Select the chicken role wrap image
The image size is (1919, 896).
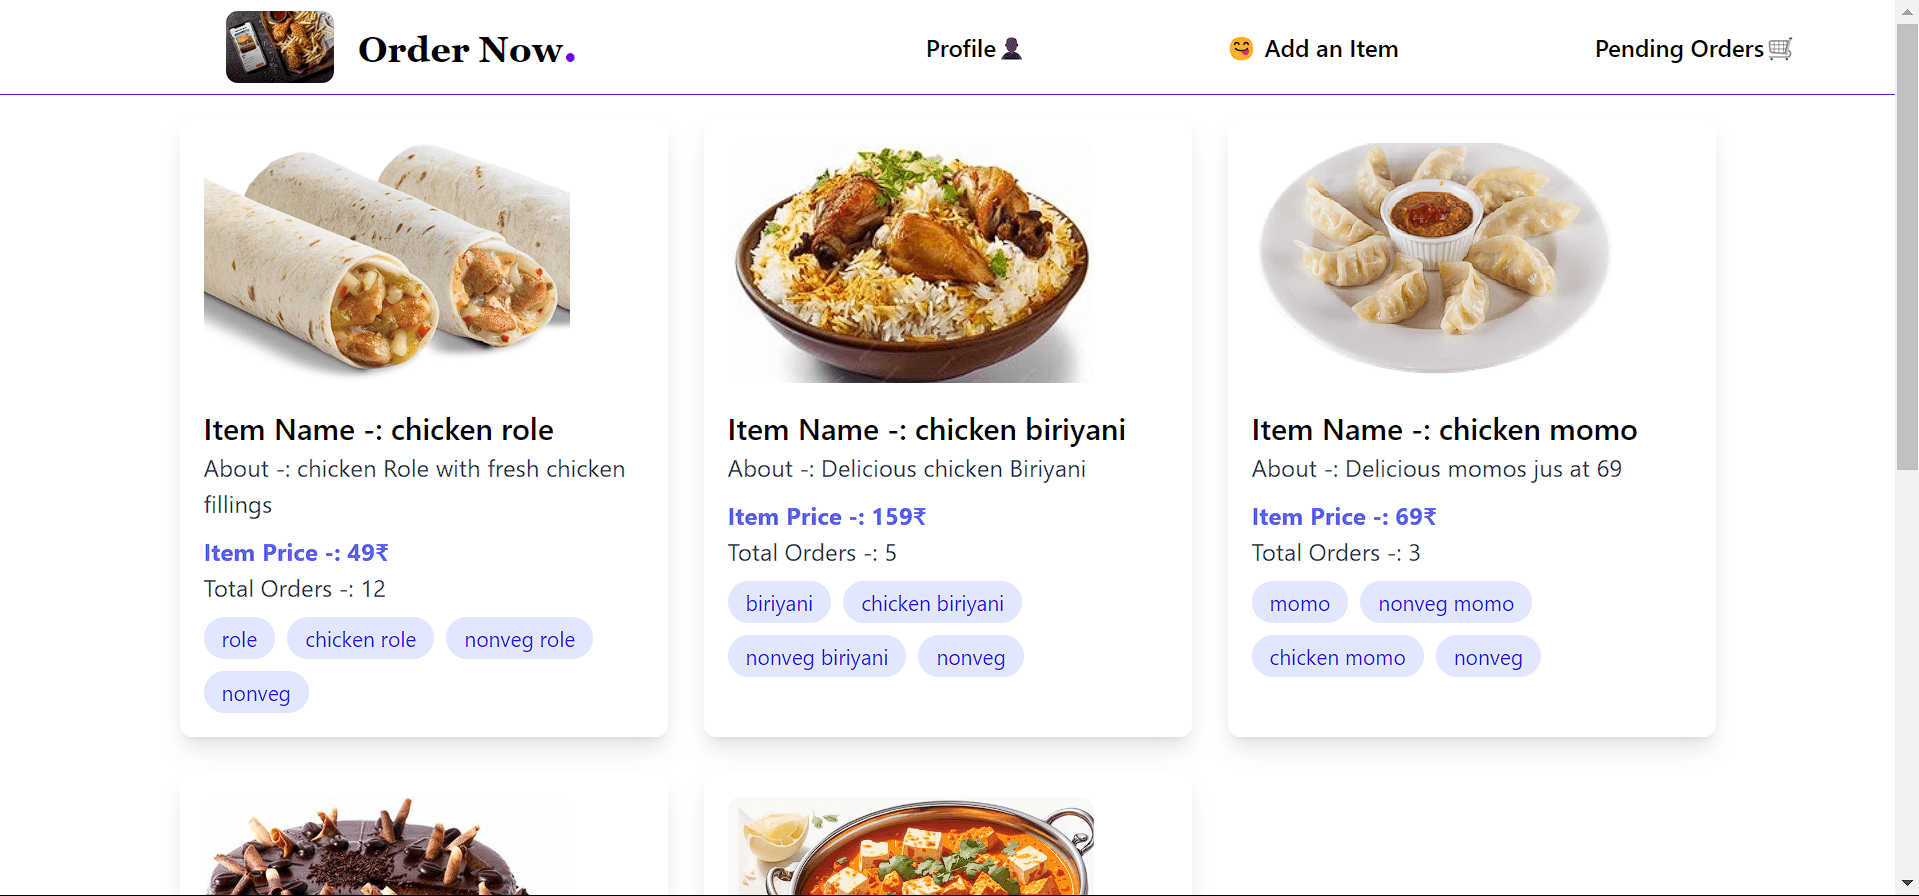click(x=387, y=260)
